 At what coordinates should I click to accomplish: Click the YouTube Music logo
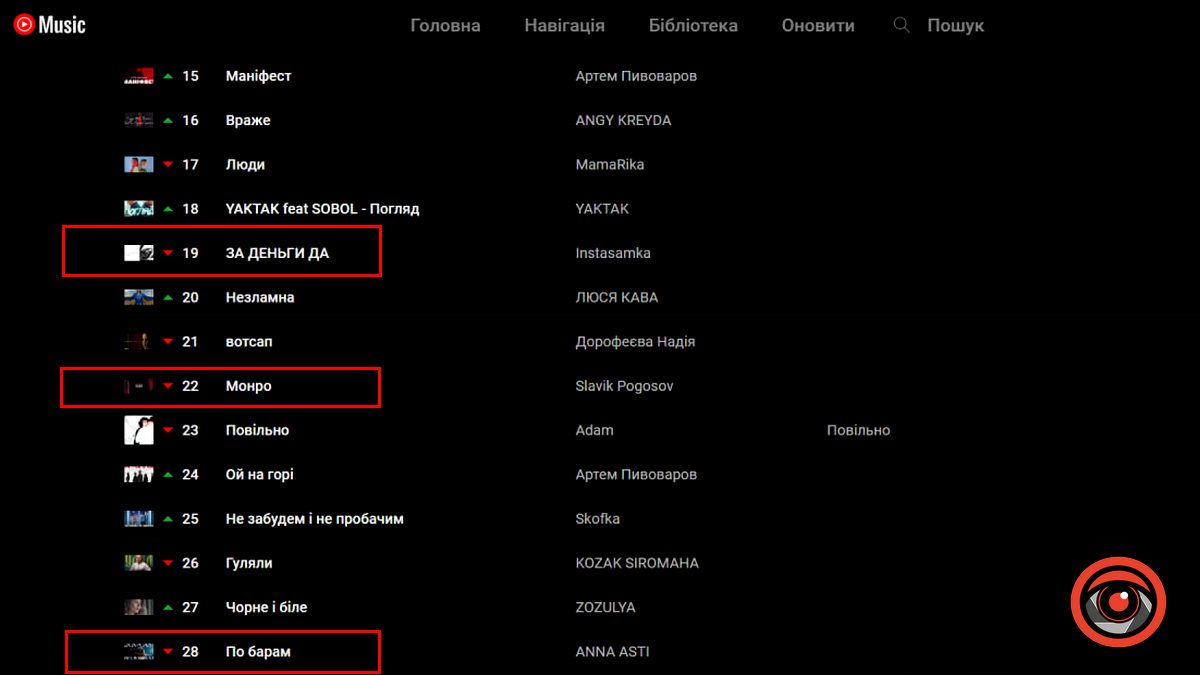point(50,25)
